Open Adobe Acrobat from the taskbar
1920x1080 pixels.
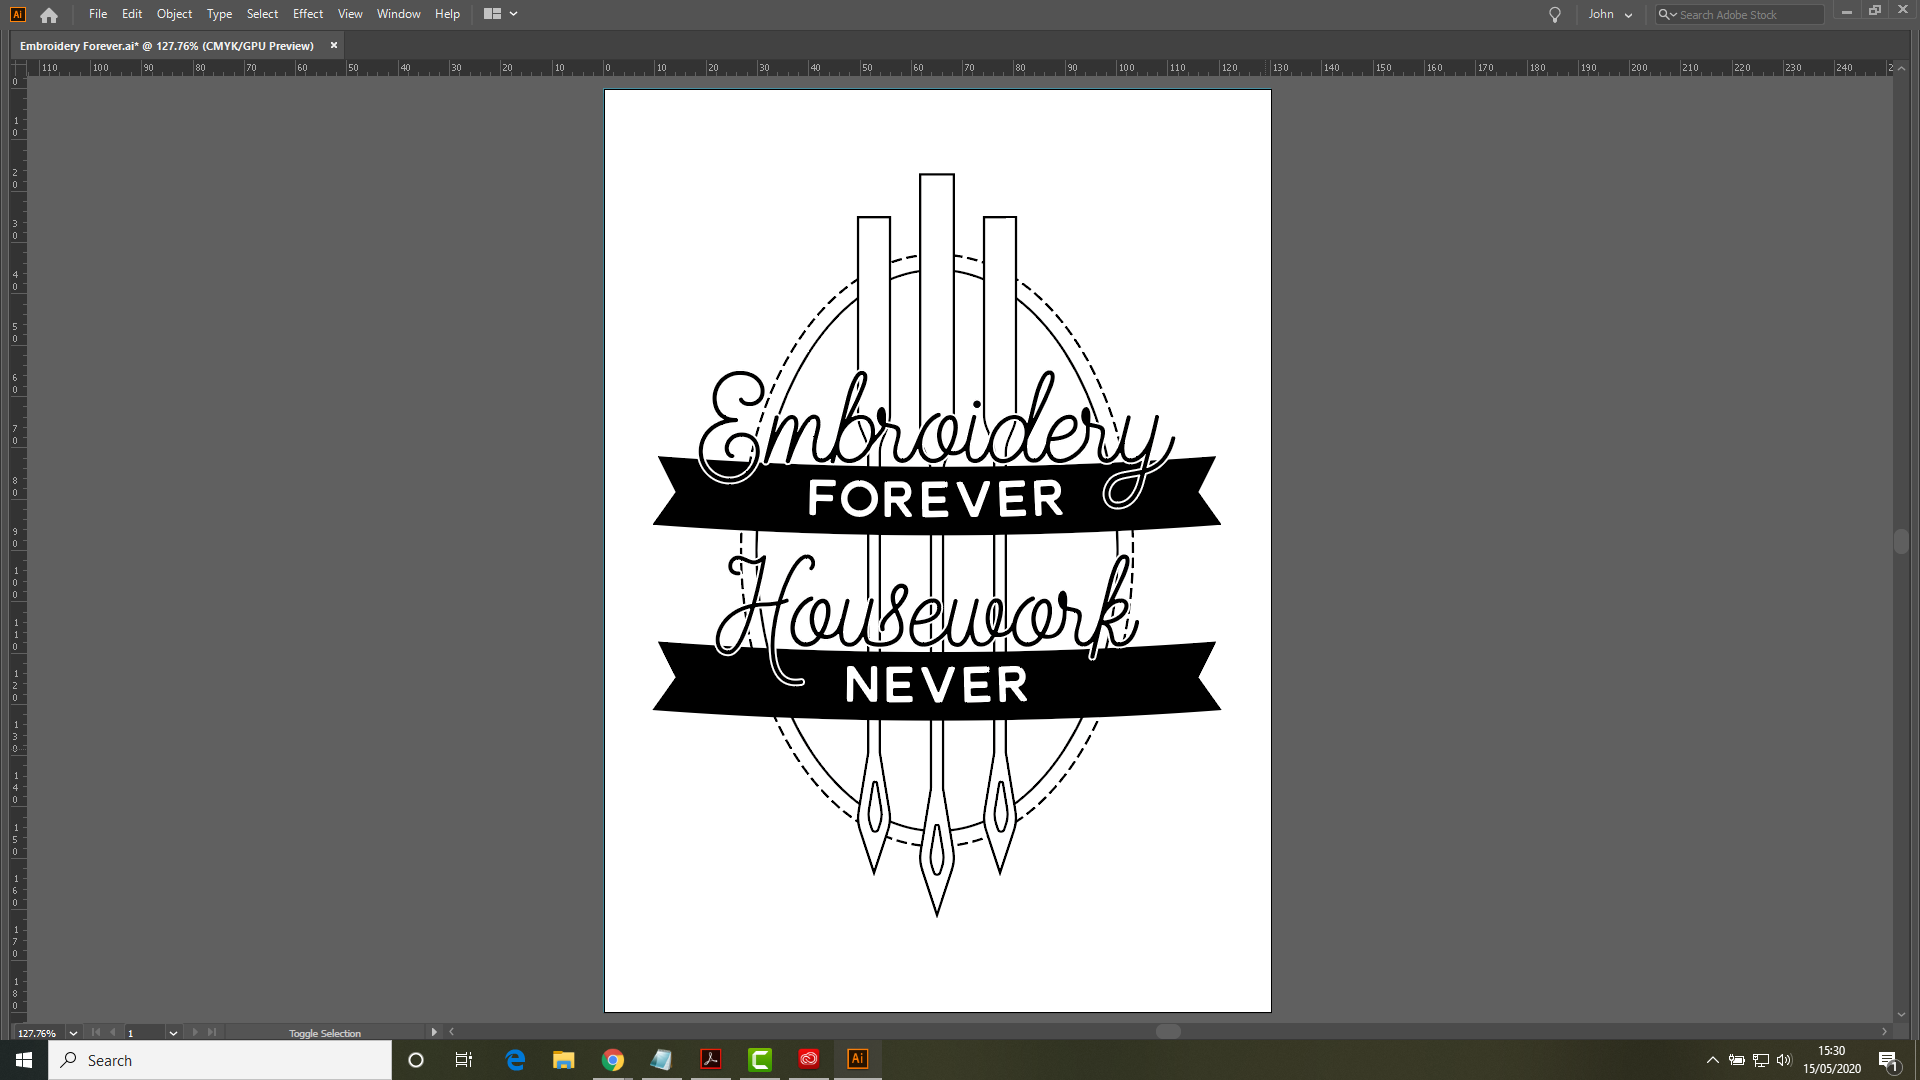point(711,1060)
